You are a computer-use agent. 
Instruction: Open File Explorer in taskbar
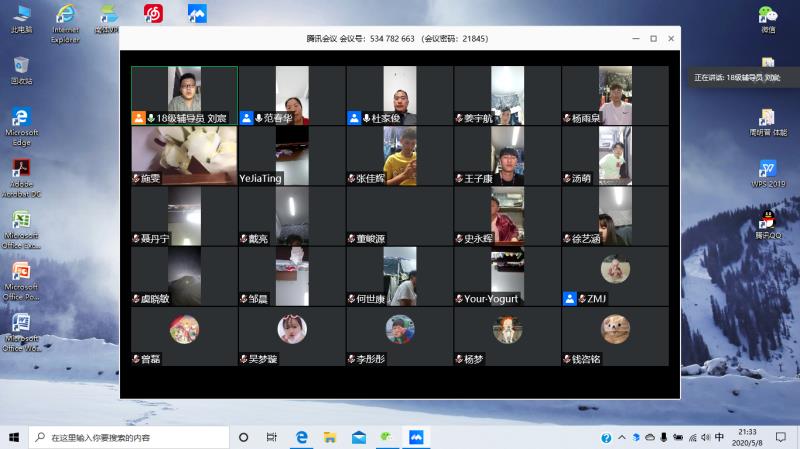click(x=329, y=438)
